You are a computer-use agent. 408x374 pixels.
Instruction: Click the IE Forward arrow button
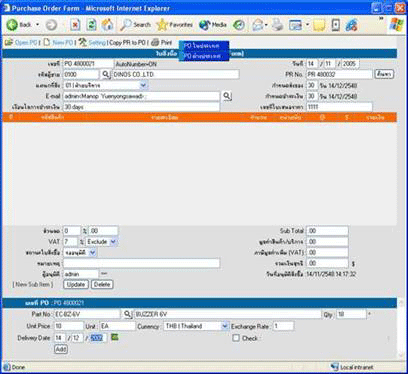pyautogui.click(x=51, y=25)
